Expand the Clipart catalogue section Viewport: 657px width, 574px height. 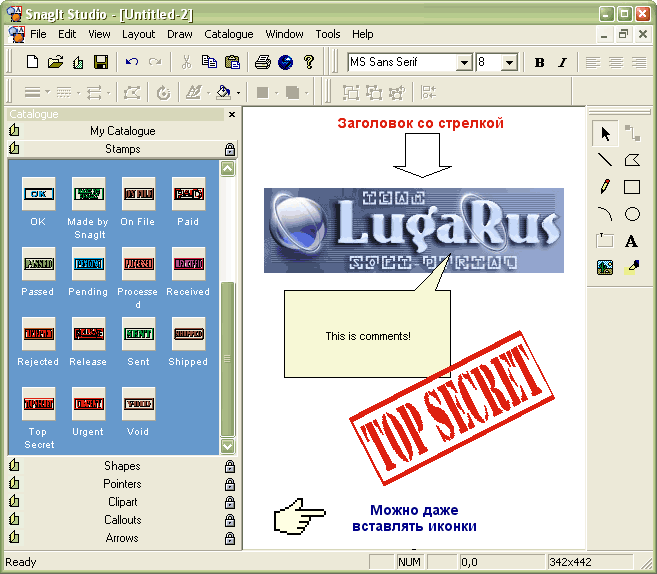pyautogui.click(x=122, y=502)
